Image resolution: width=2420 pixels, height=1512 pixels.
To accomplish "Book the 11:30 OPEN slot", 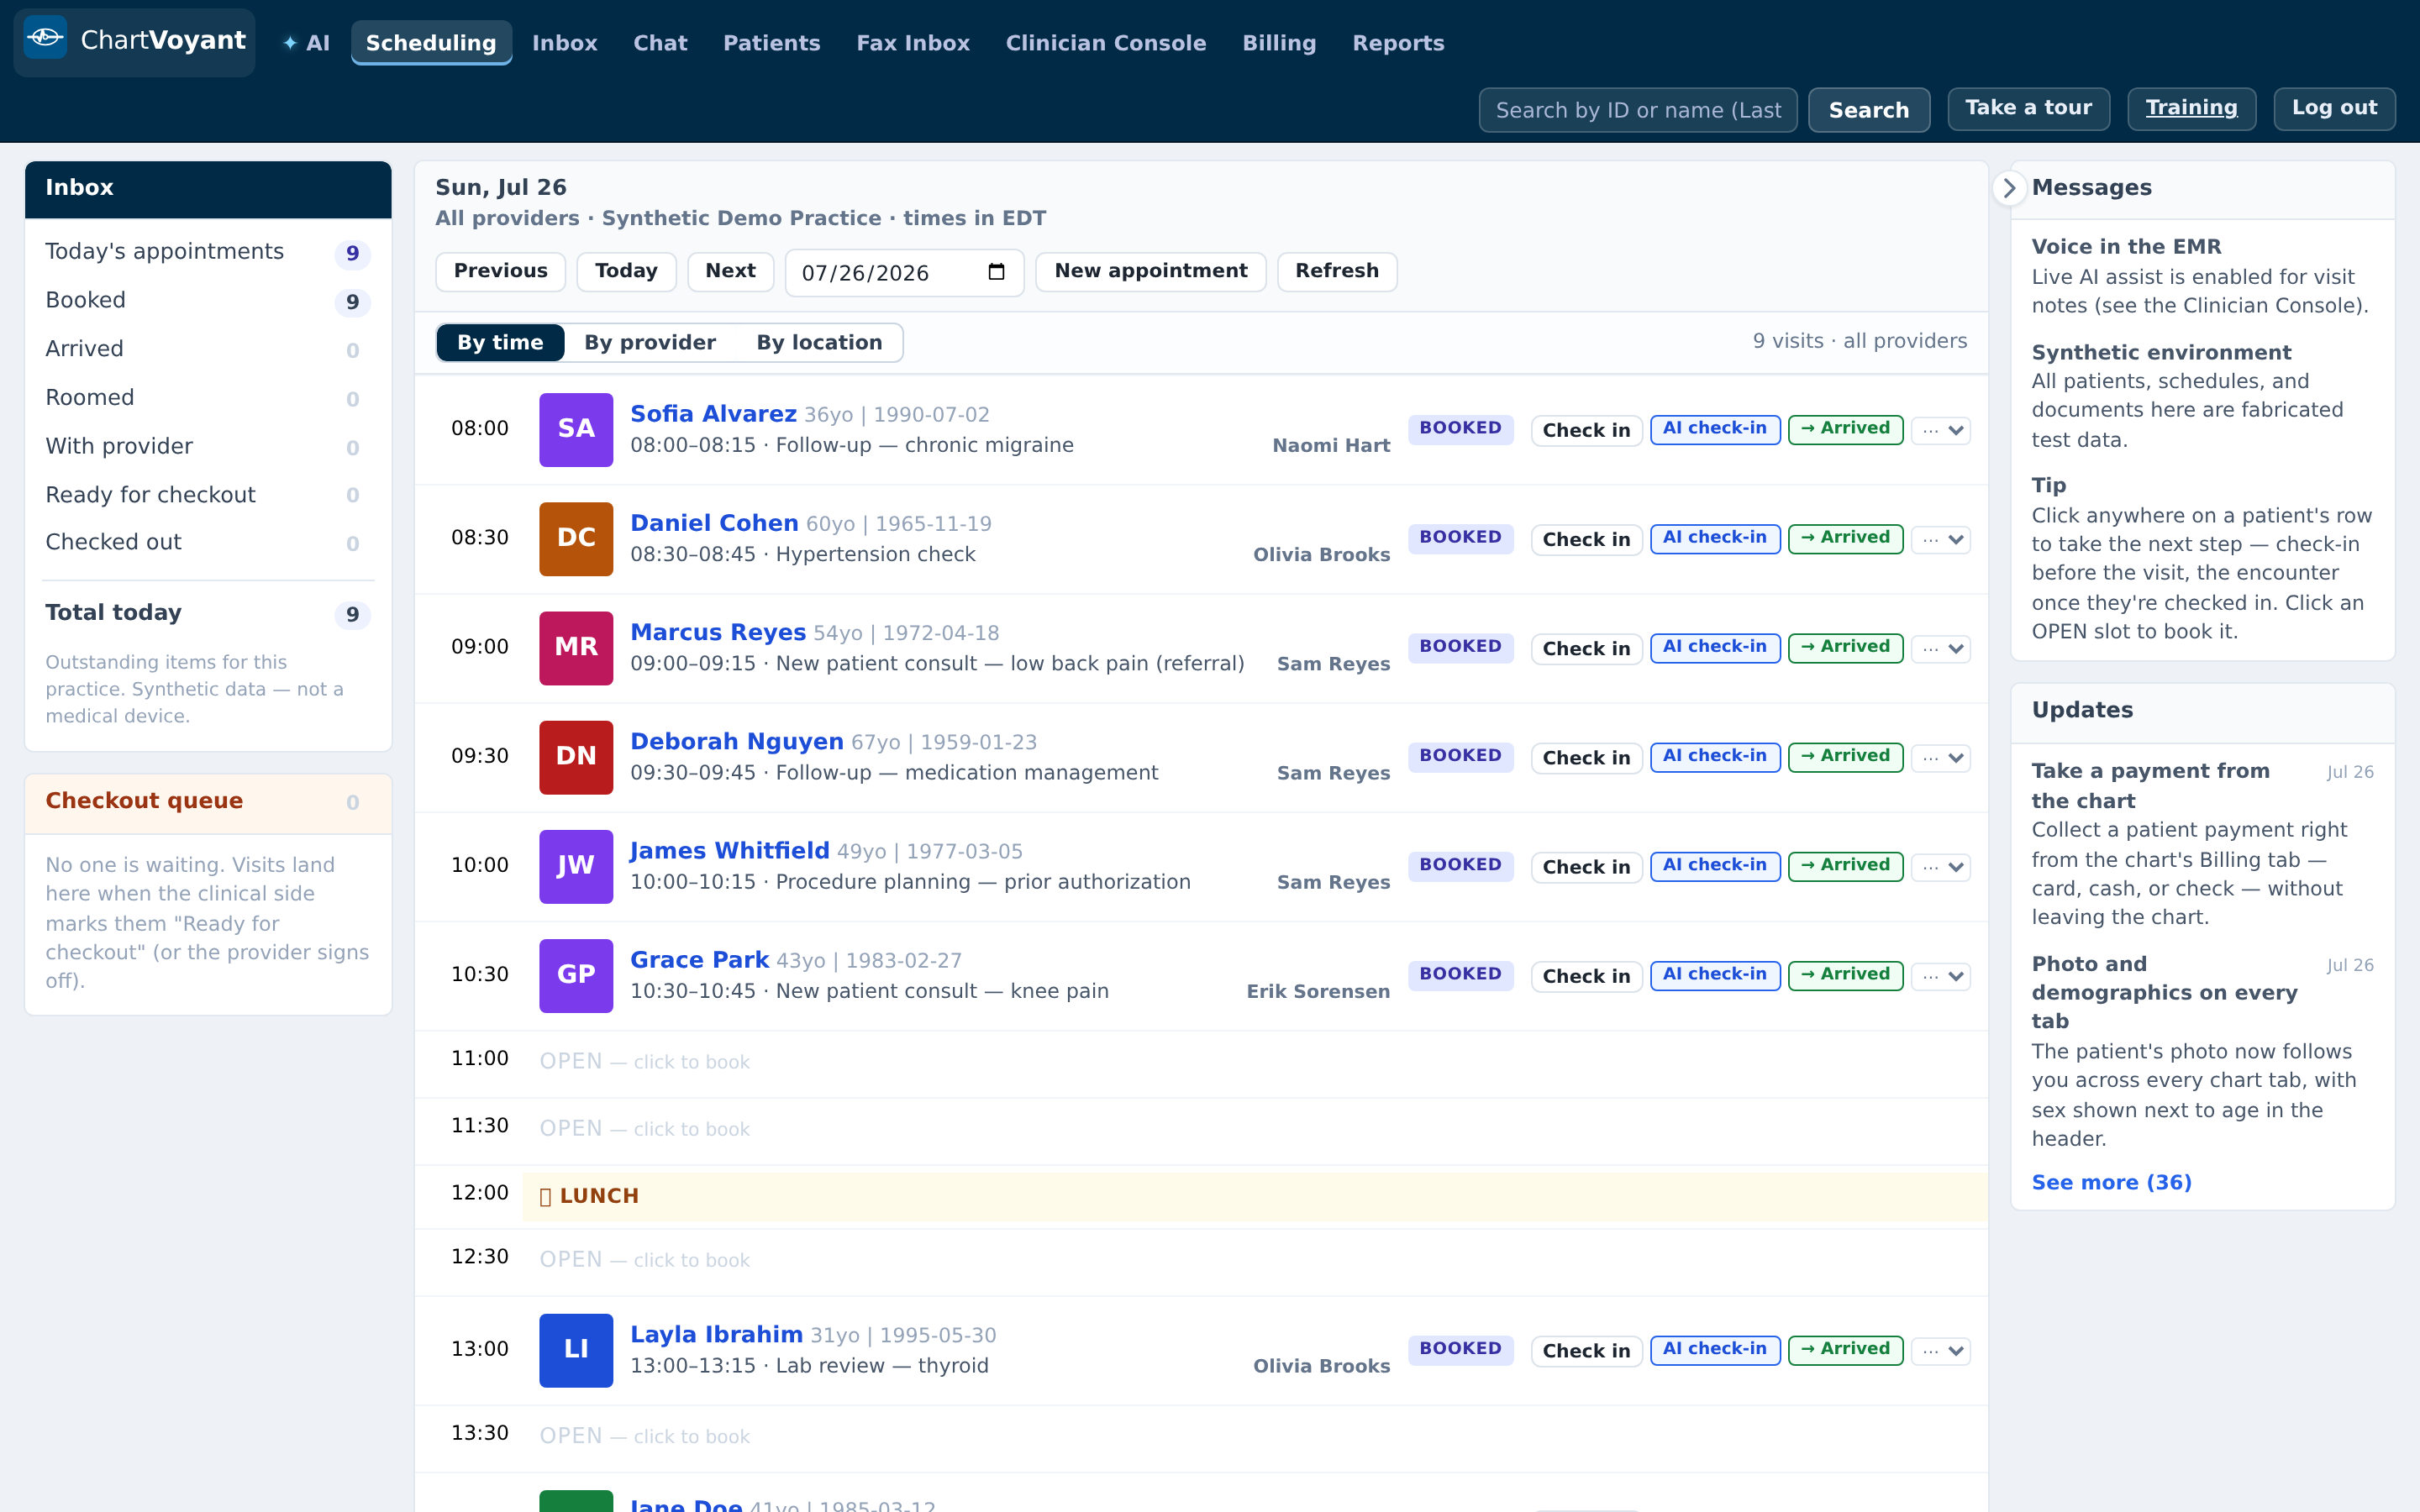I will click(1201, 1129).
